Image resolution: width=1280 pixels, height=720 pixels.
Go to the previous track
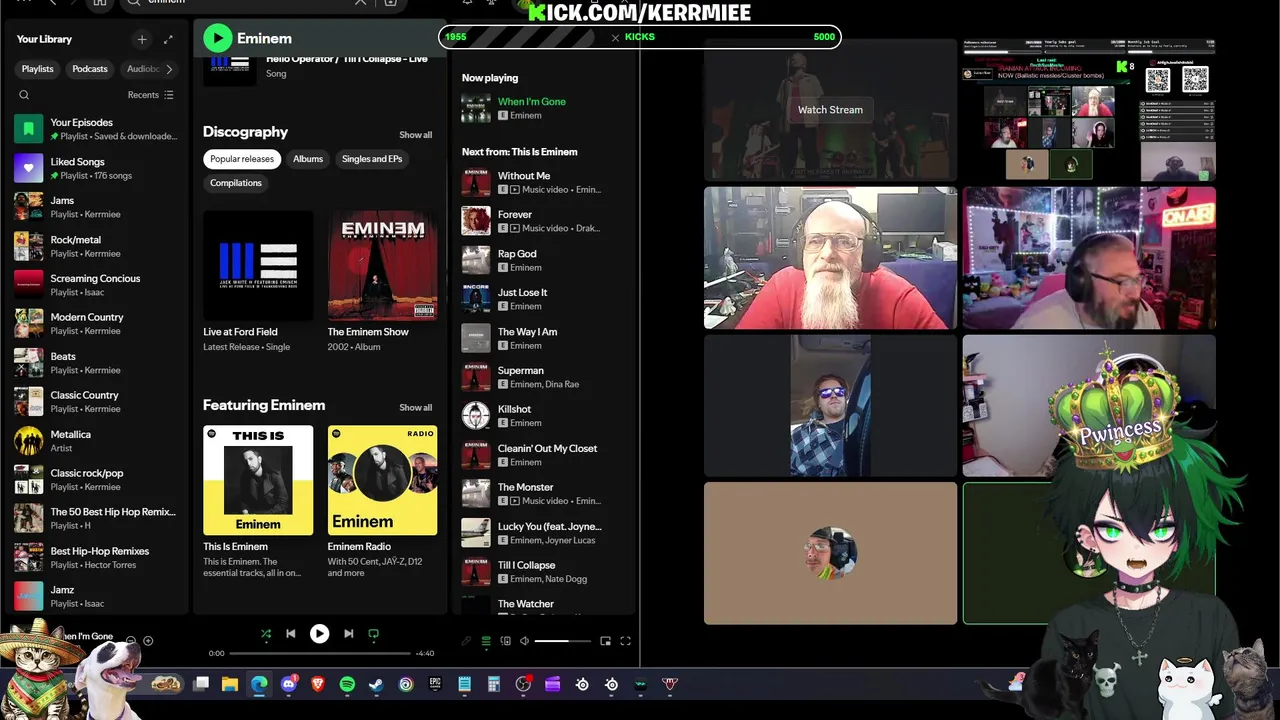290,633
